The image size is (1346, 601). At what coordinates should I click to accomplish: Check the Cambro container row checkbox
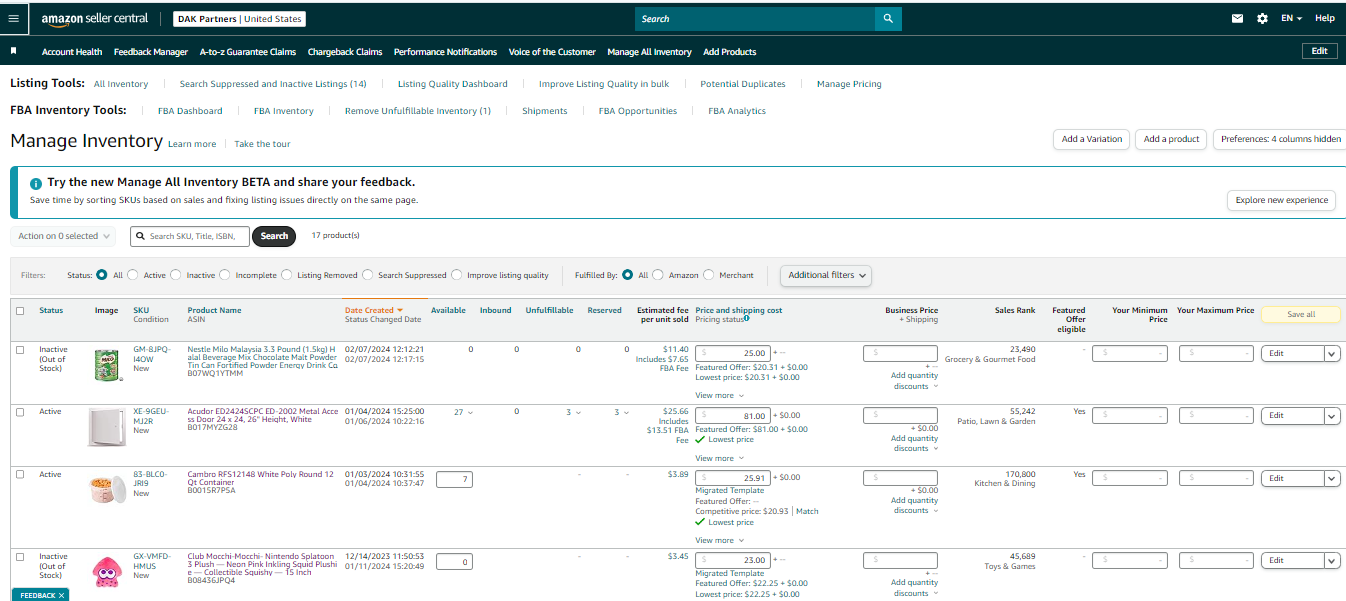point(20,474)
